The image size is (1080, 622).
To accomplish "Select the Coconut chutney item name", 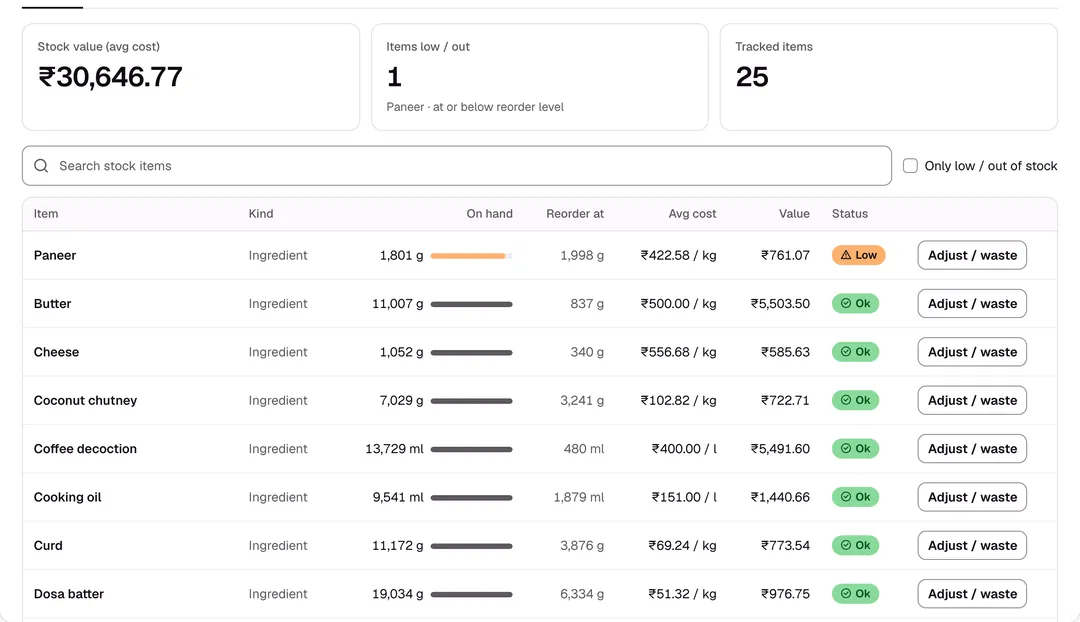I will coord(85,400).
